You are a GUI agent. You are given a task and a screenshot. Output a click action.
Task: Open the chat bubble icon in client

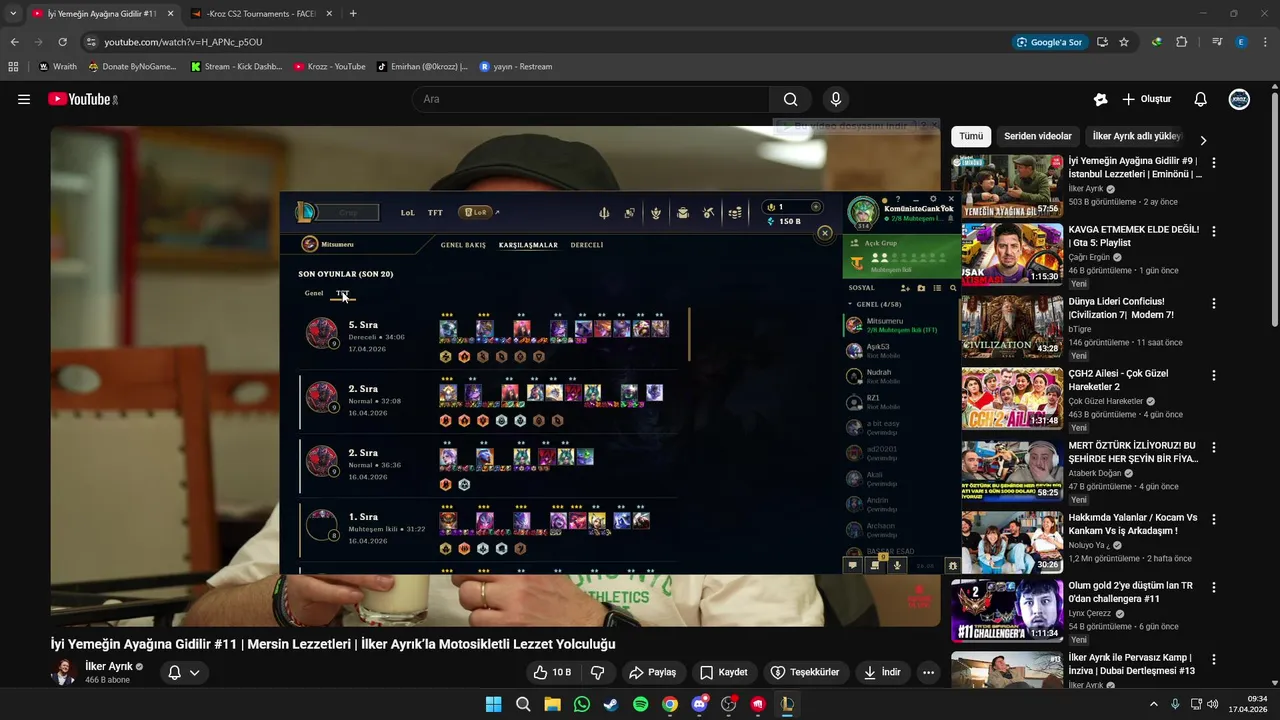pos(852,565)
